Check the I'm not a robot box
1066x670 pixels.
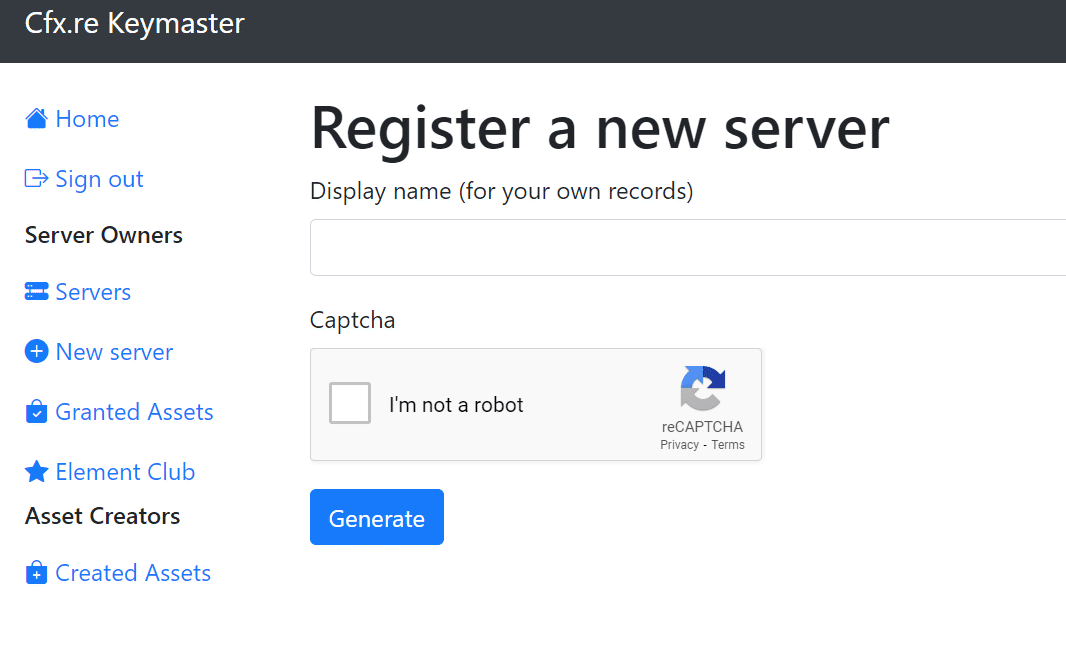click(x=350, y=403)
